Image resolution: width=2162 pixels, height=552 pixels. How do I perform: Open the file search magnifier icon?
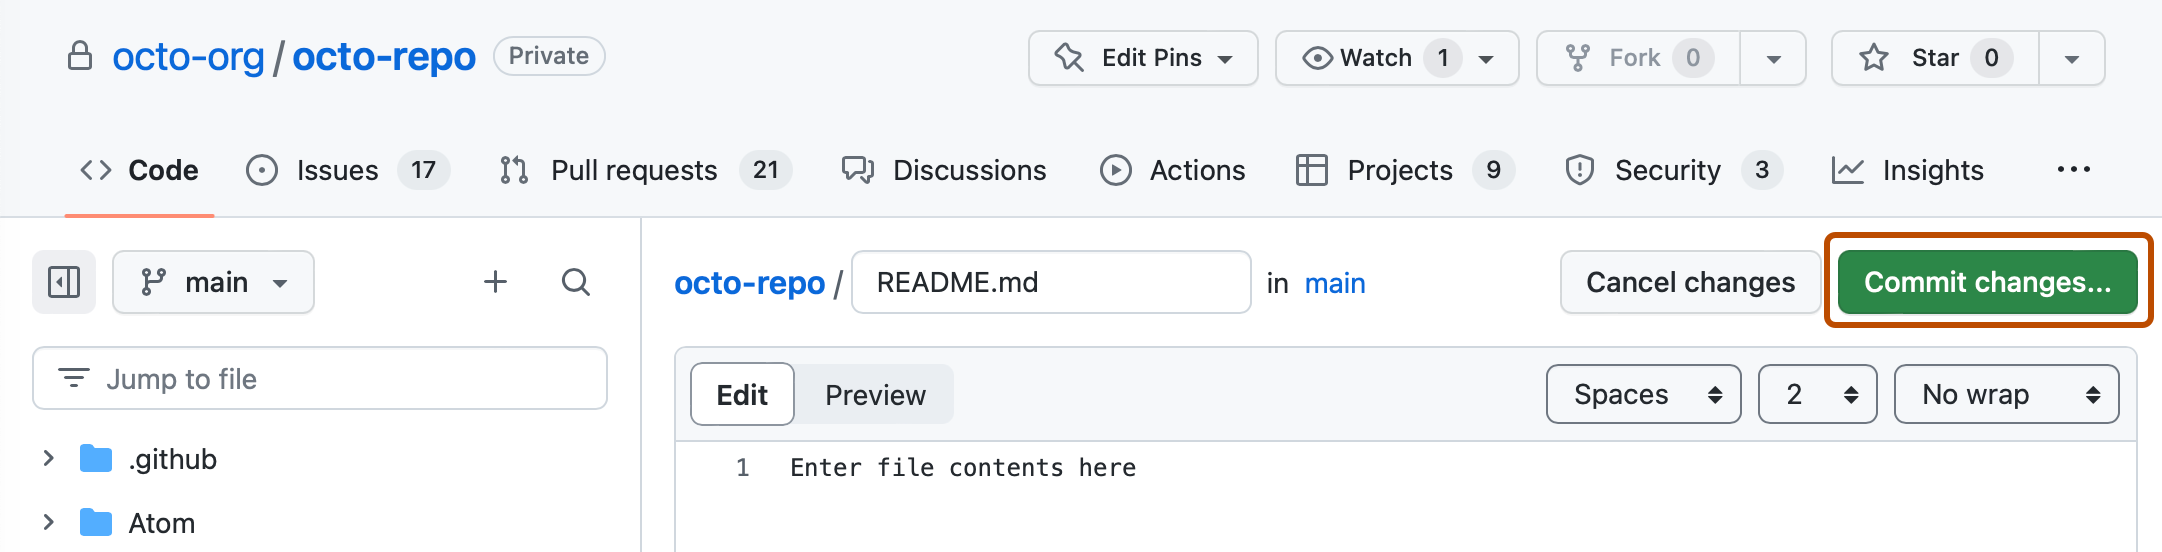tap(575, 282)
